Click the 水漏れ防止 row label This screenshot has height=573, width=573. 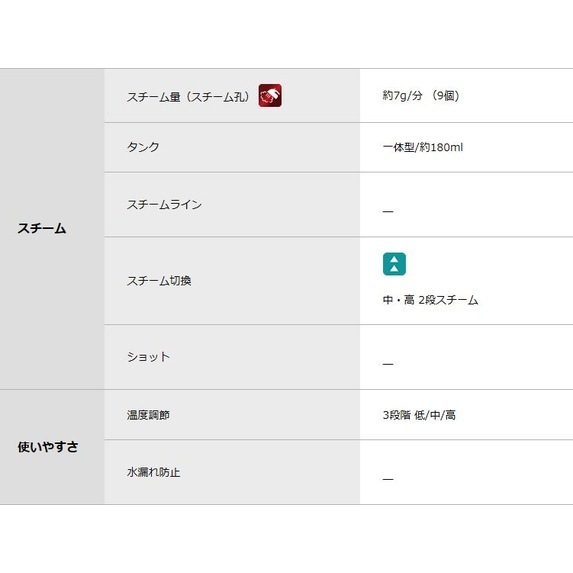[153, 472]
